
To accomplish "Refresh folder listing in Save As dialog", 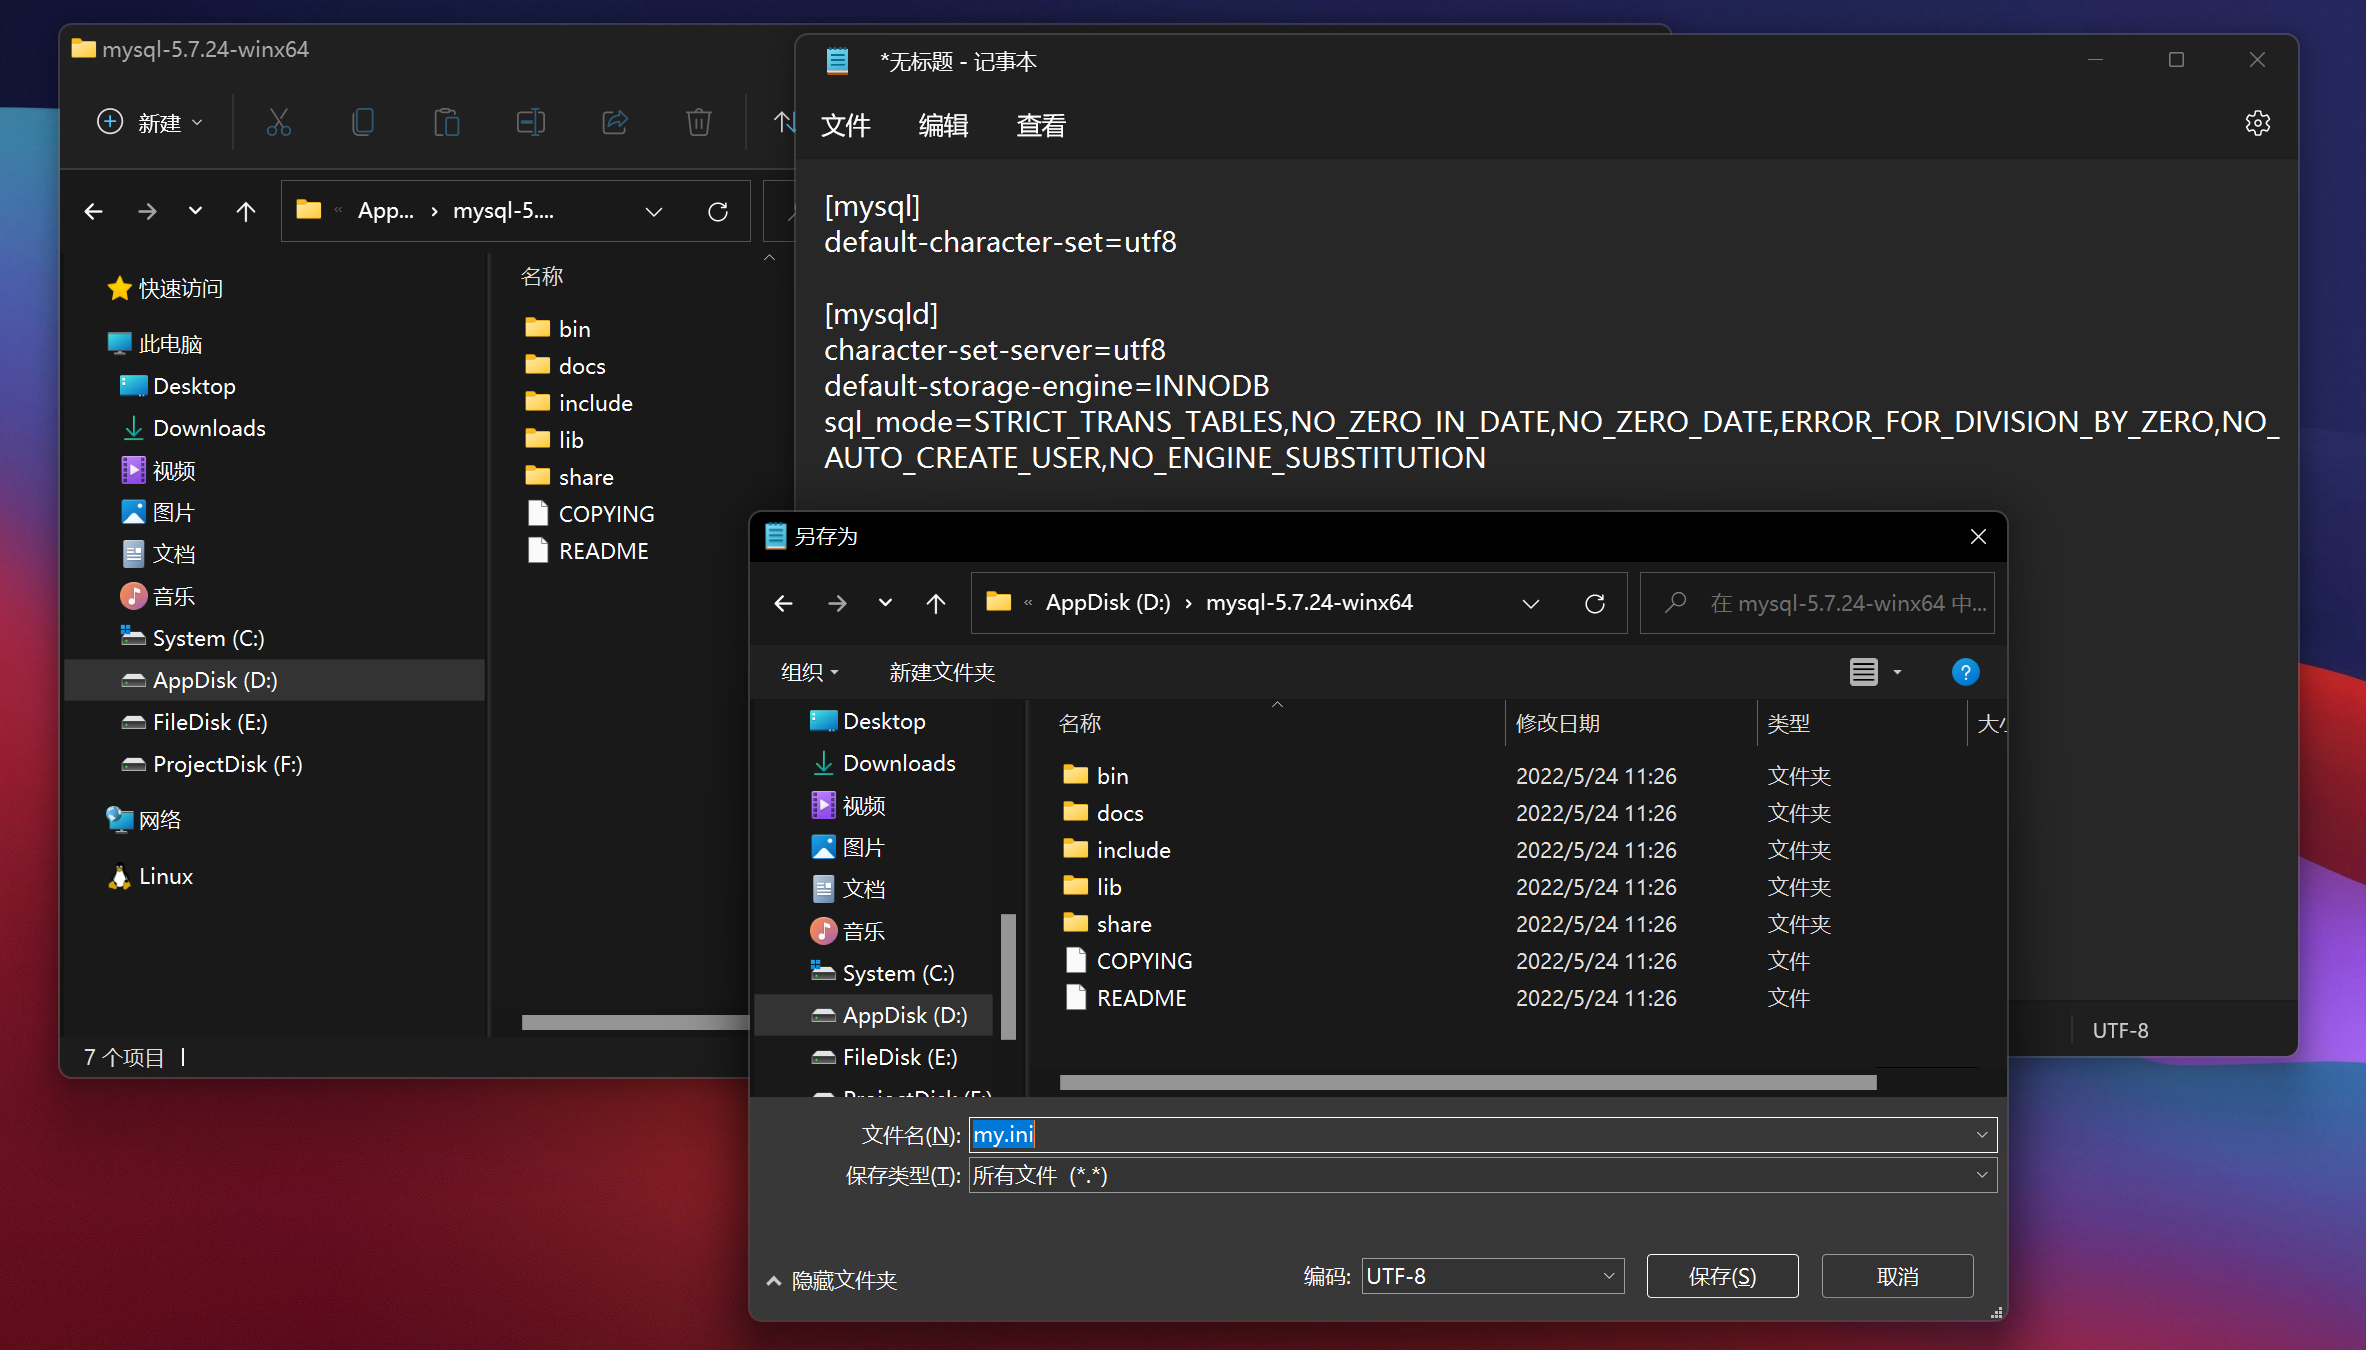I will tap(1595, 603).
